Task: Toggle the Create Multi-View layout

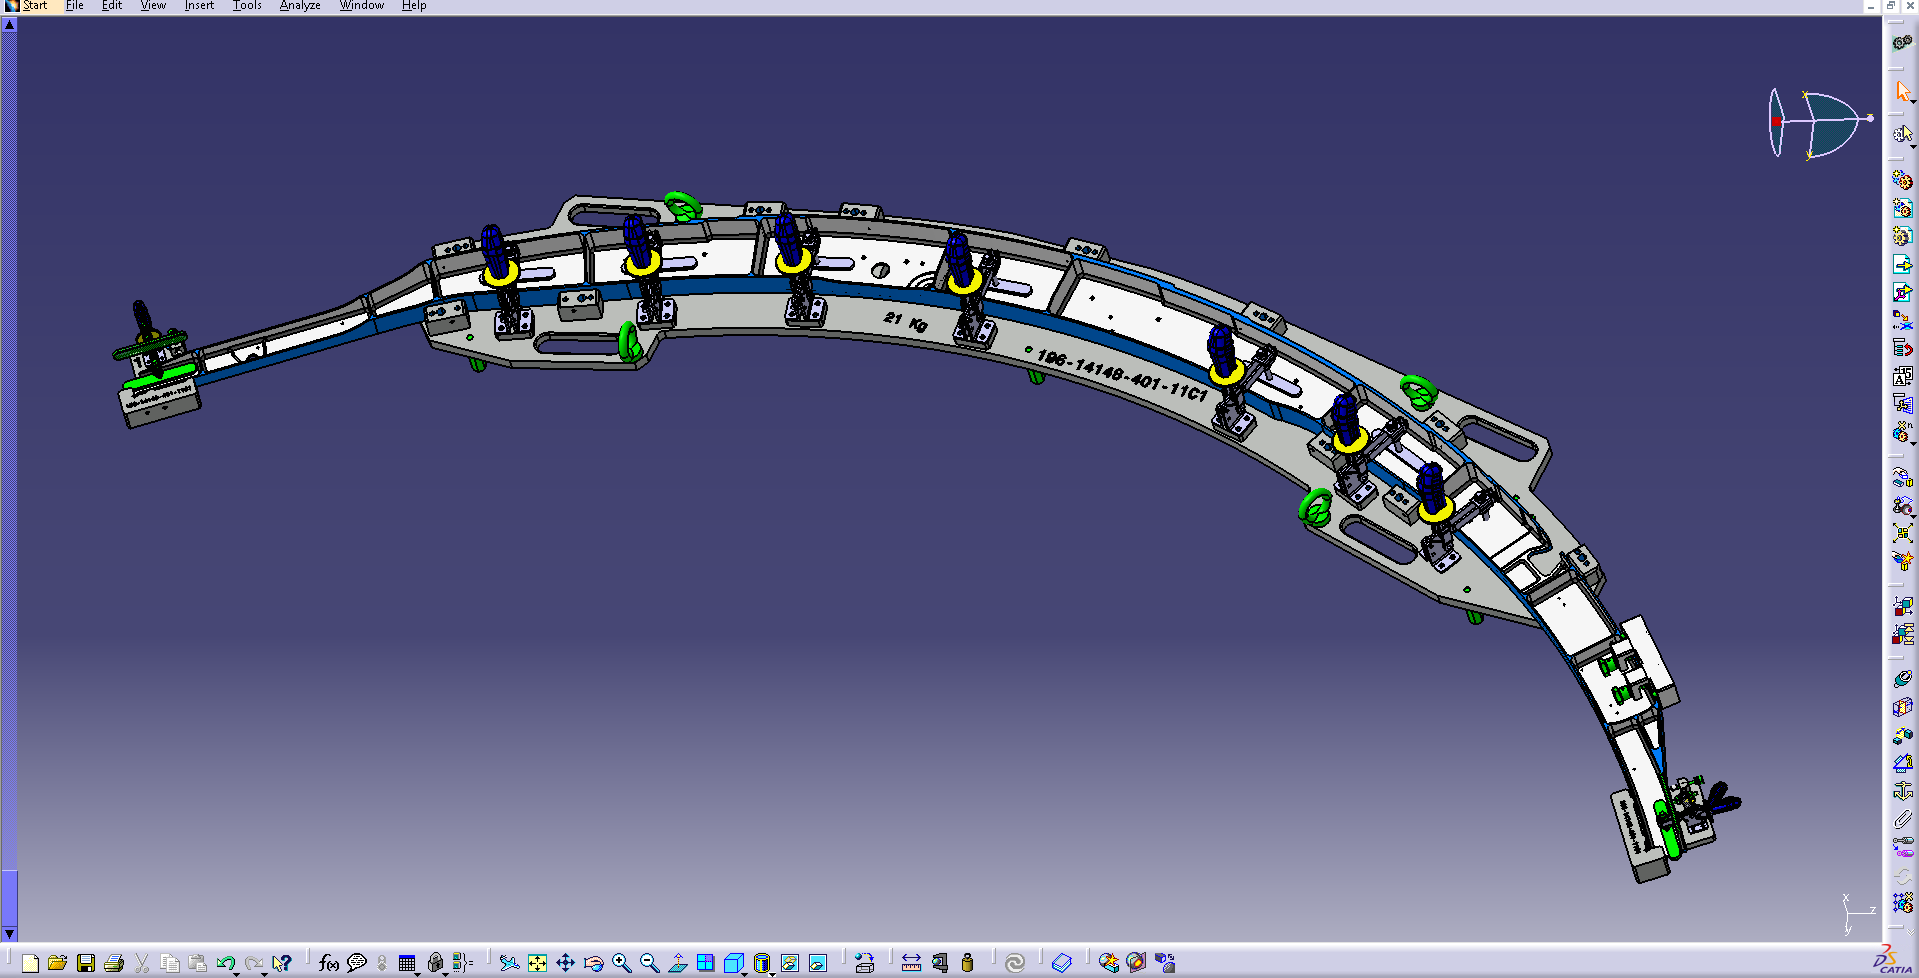Action: click(x=706, y=963)
